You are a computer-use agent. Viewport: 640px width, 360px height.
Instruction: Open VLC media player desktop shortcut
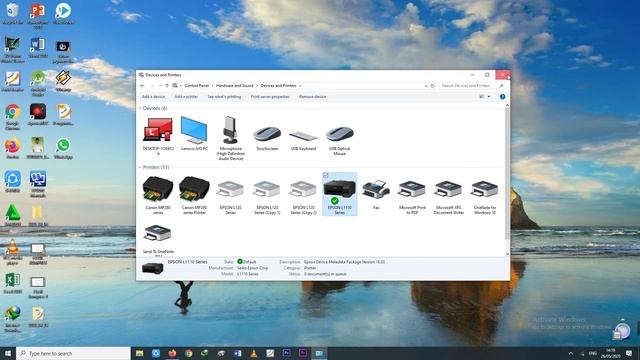(13, 252)
